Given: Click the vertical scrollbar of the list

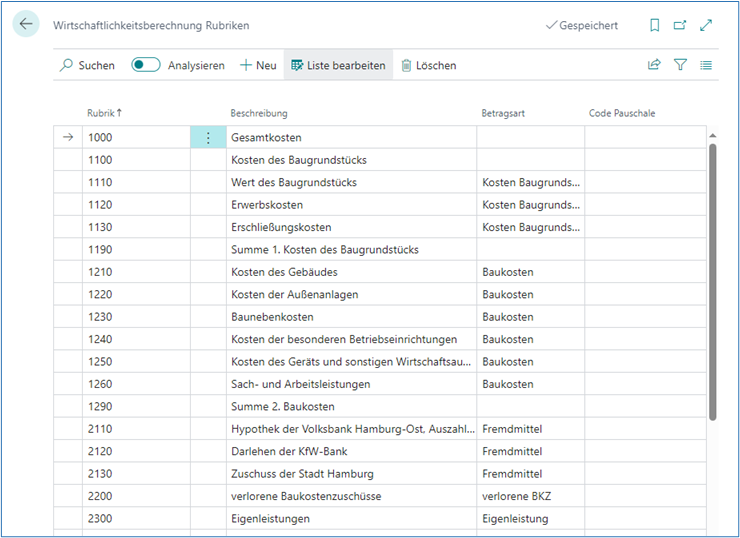Looking at the screenshot, I should (712, 280).
